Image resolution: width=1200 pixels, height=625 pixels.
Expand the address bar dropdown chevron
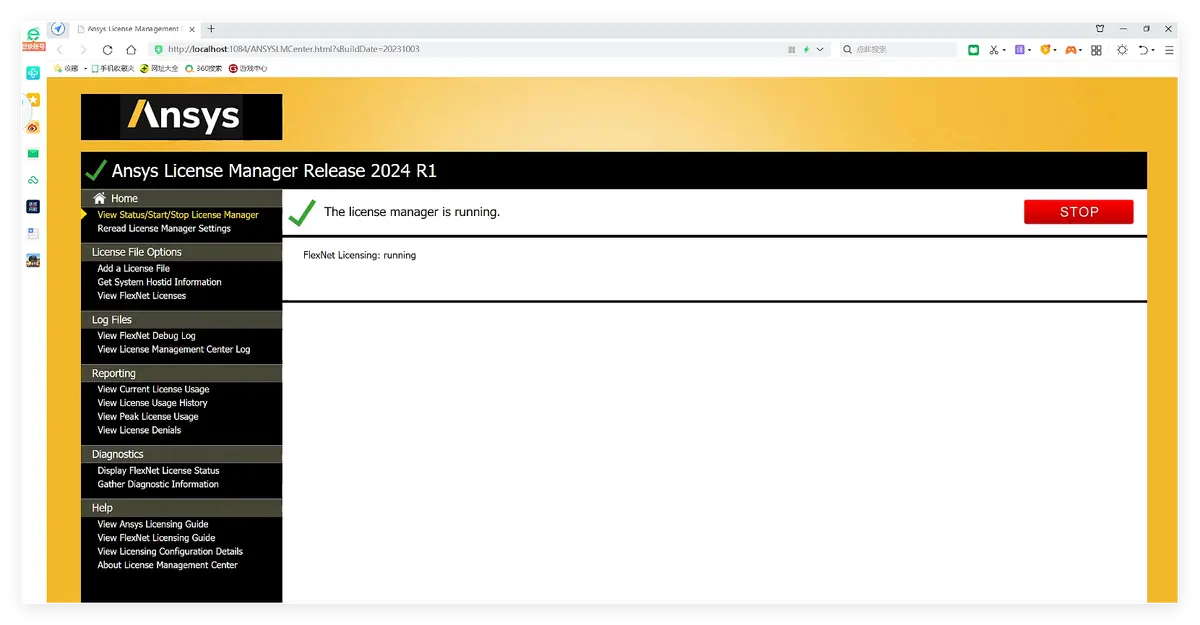pyautogui.click(x=820, y=49)
